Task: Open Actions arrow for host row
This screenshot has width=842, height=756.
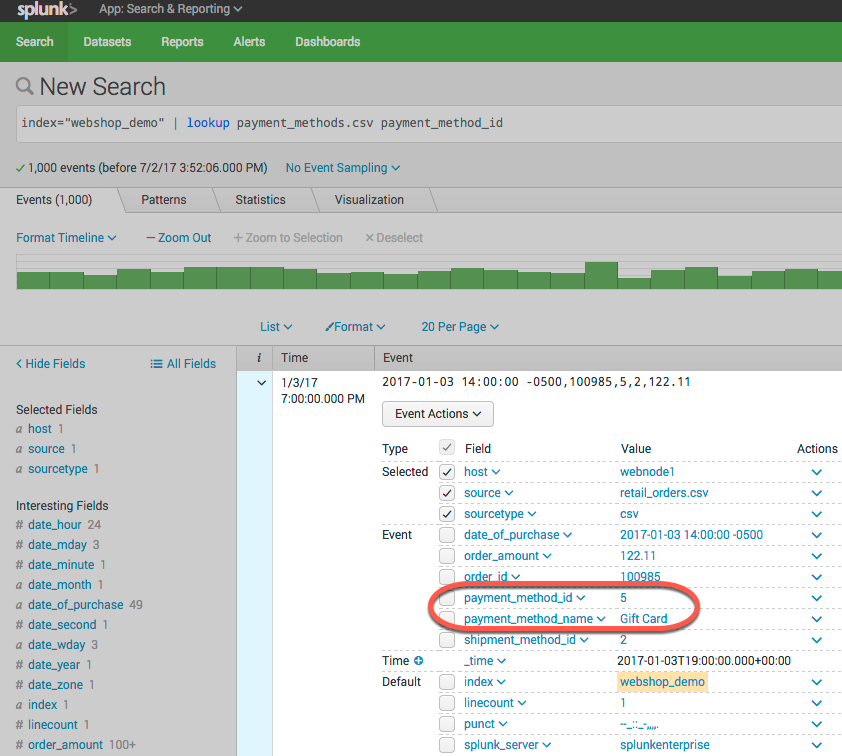Action: (817, 472)
